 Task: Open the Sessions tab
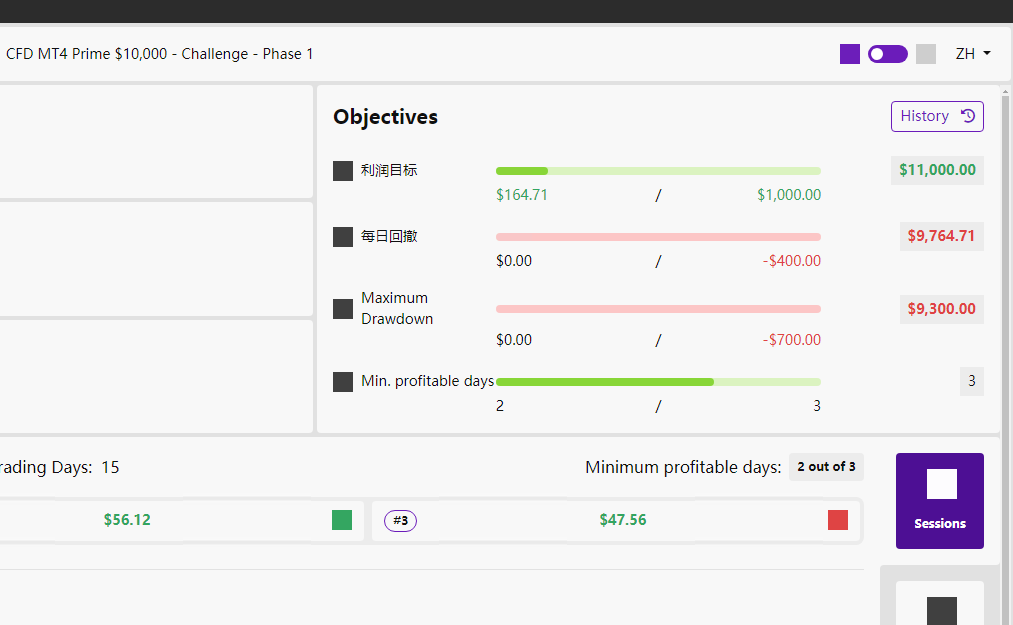click(940, 501)
